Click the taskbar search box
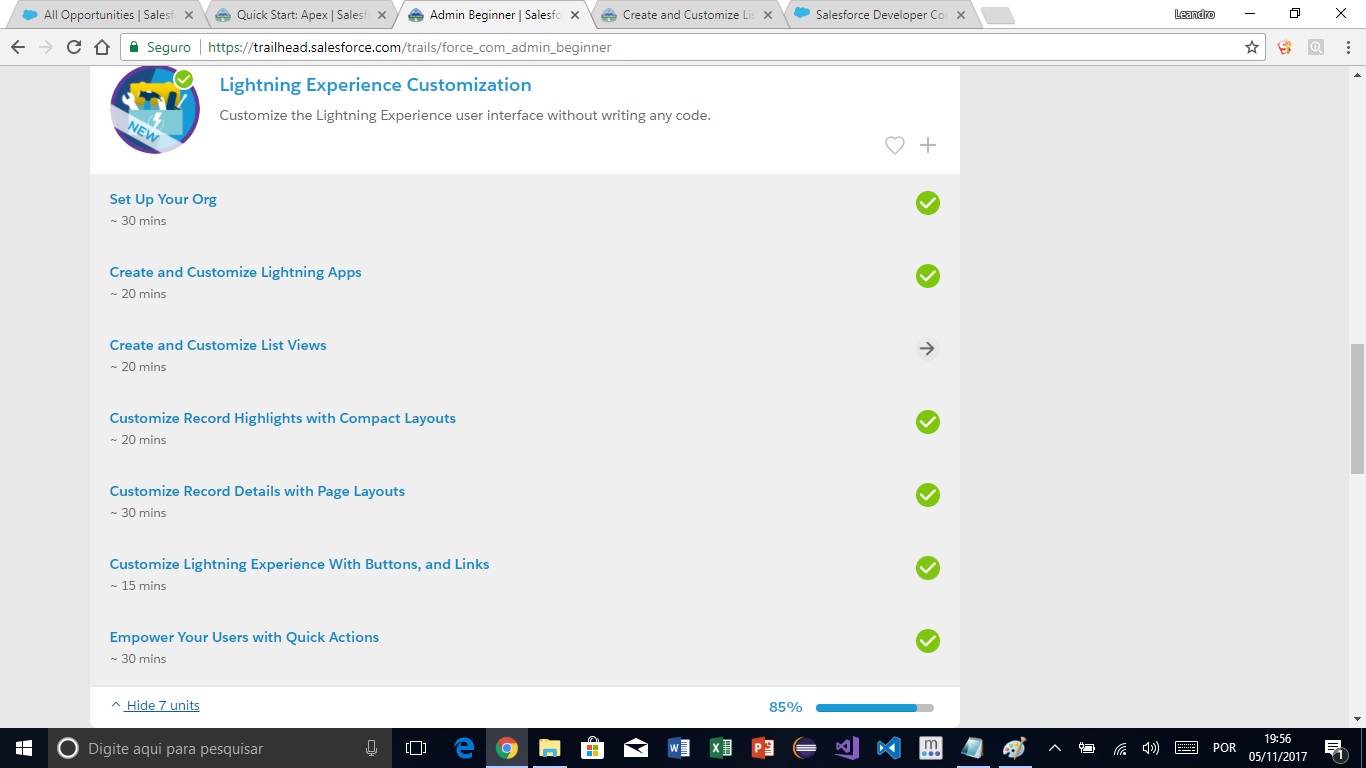 click(220, 748)
